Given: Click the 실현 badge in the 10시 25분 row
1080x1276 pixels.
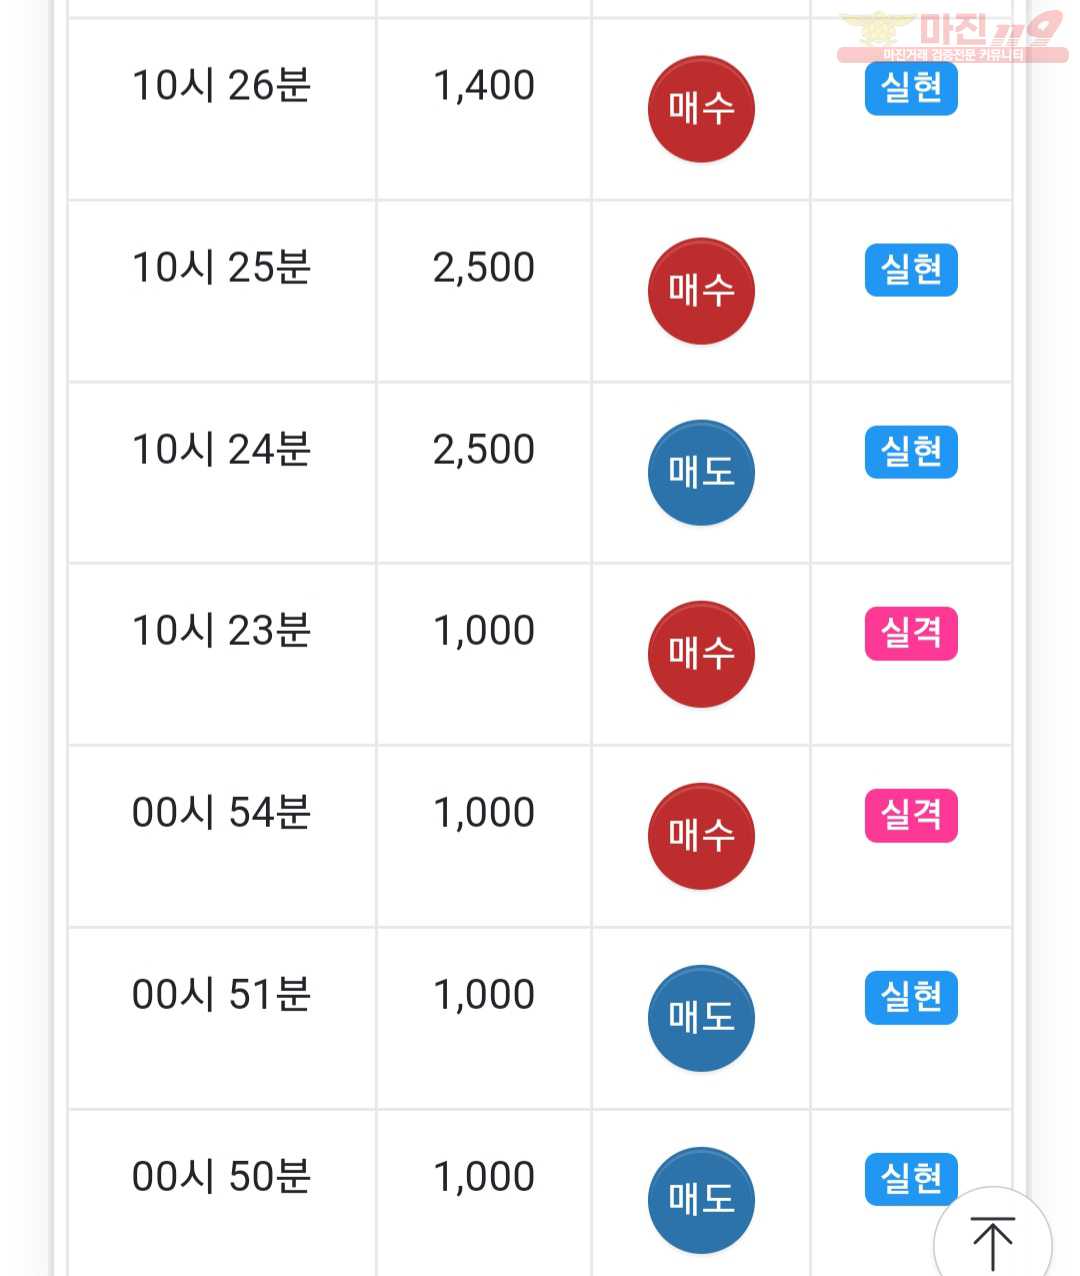Looking at the screenshot, I should tap(911, 270).
